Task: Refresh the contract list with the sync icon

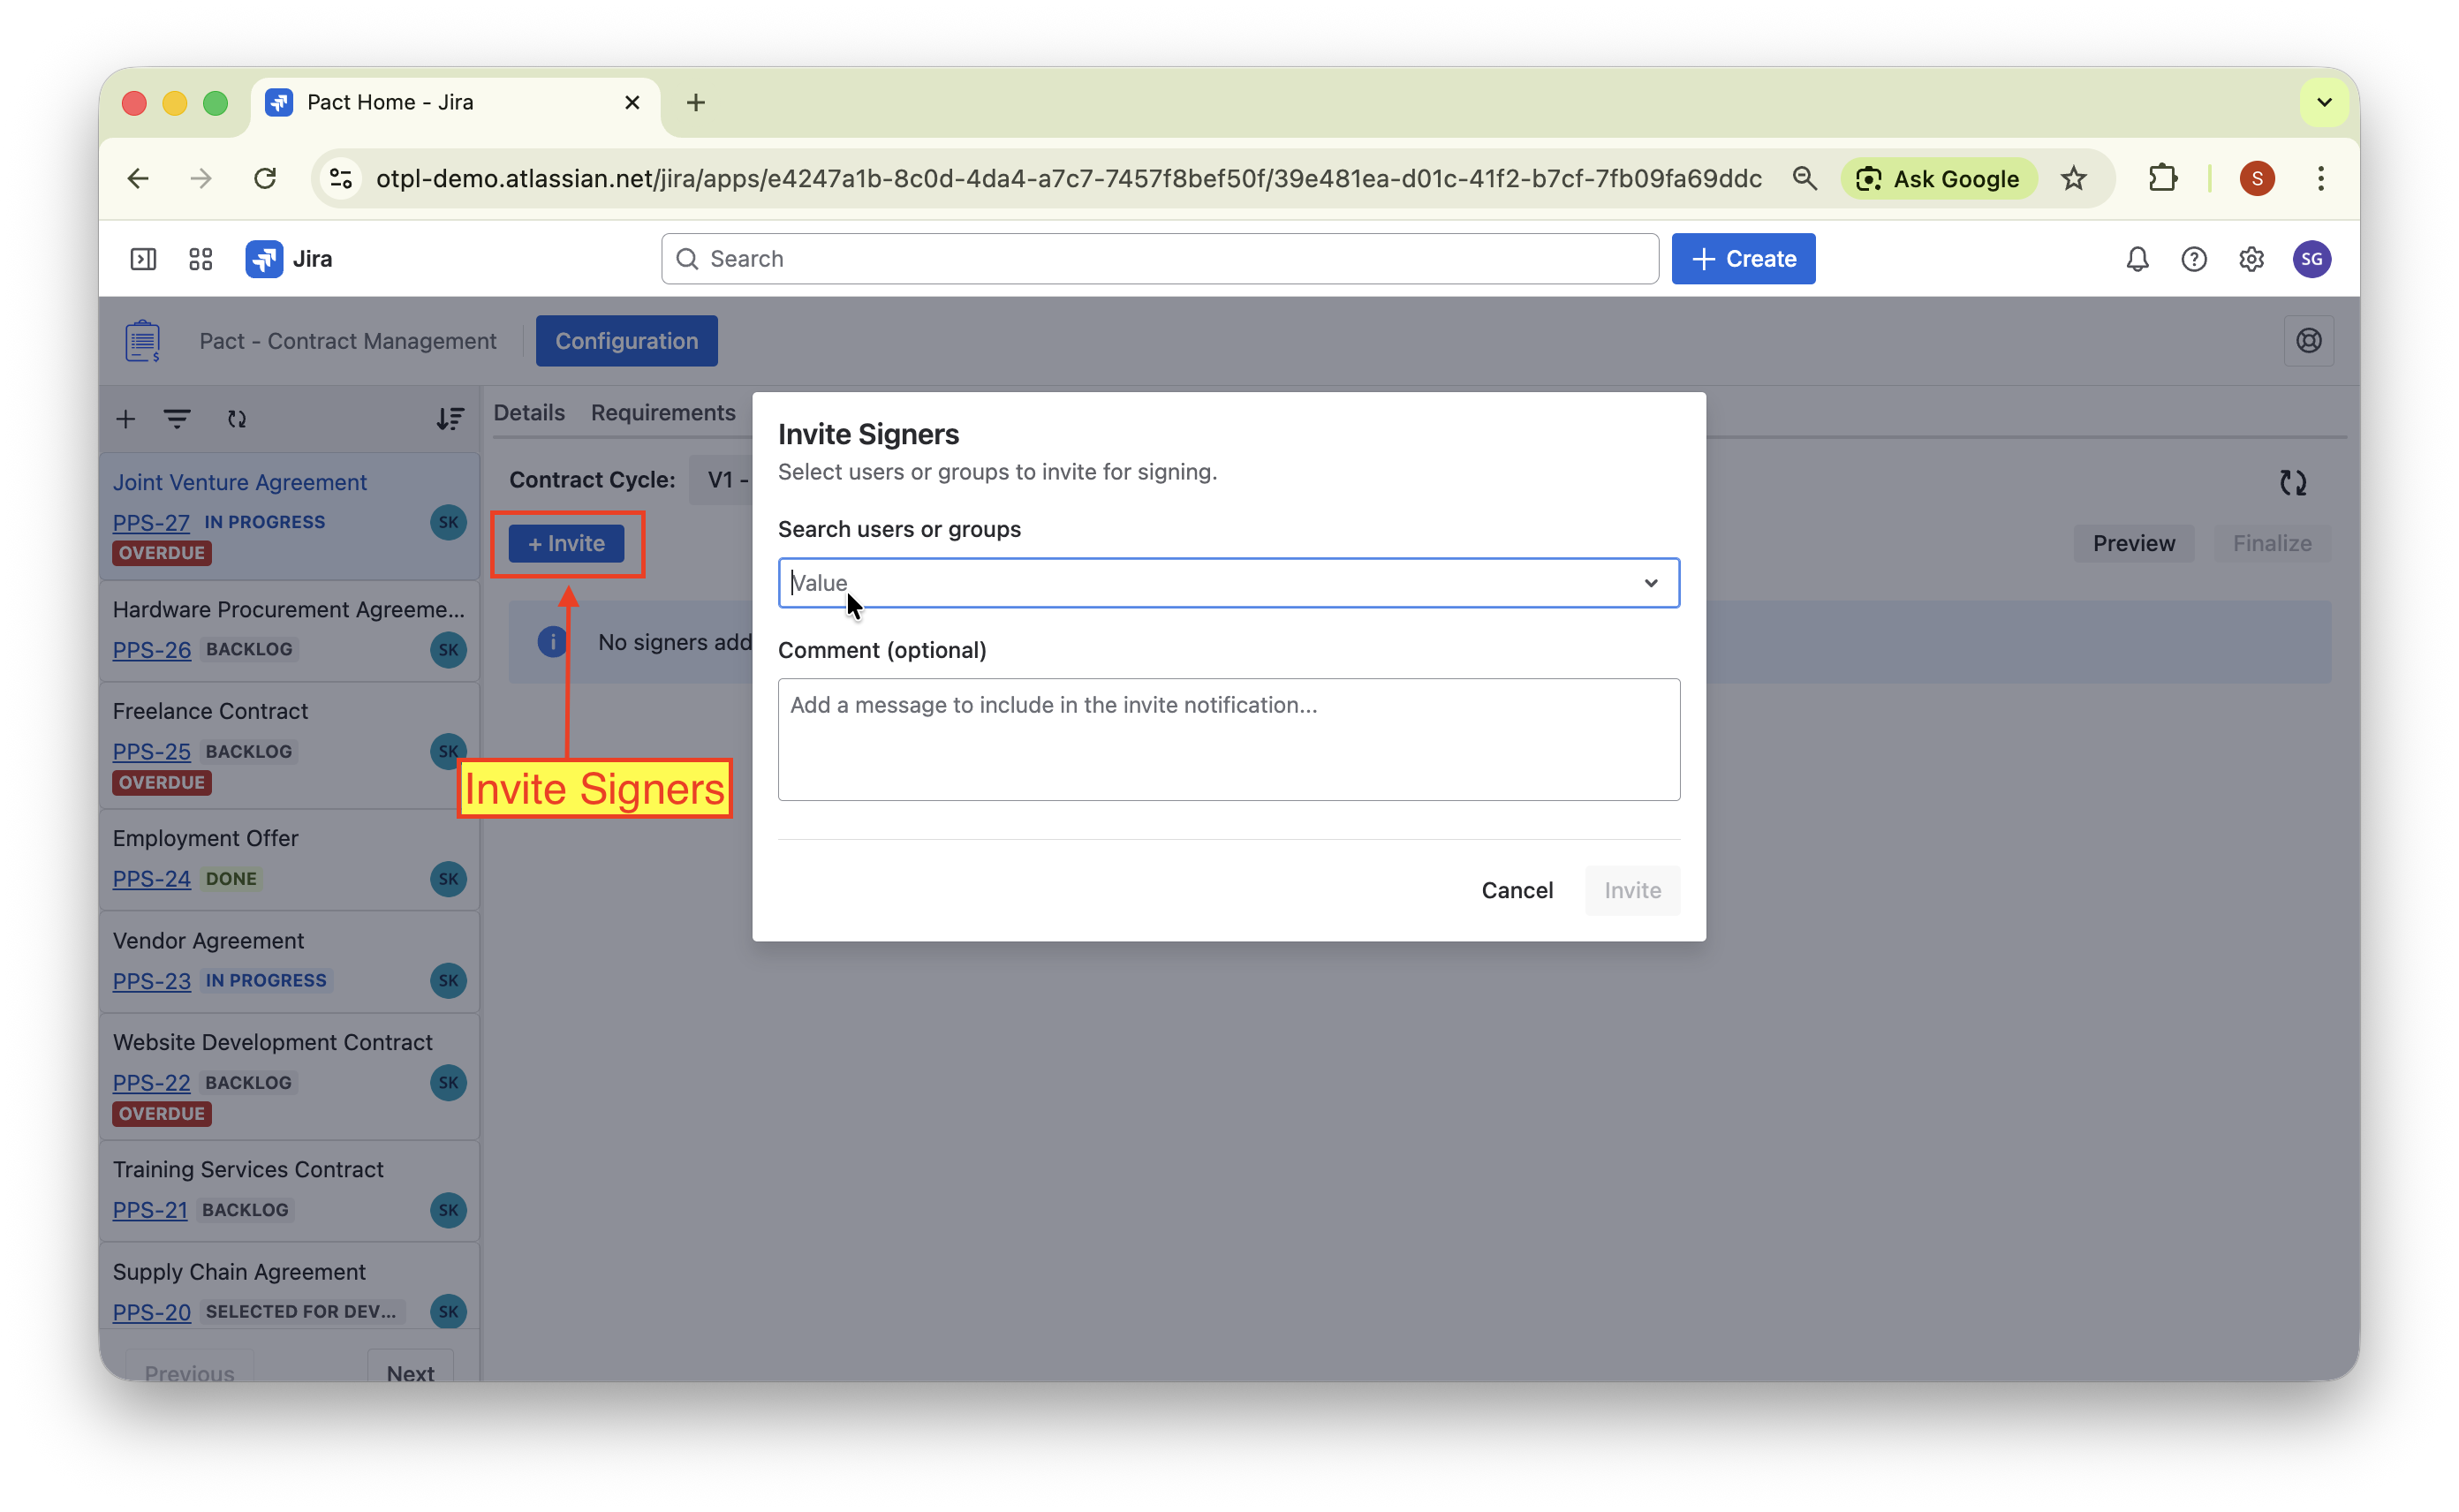Action: (x=237, y=419)
